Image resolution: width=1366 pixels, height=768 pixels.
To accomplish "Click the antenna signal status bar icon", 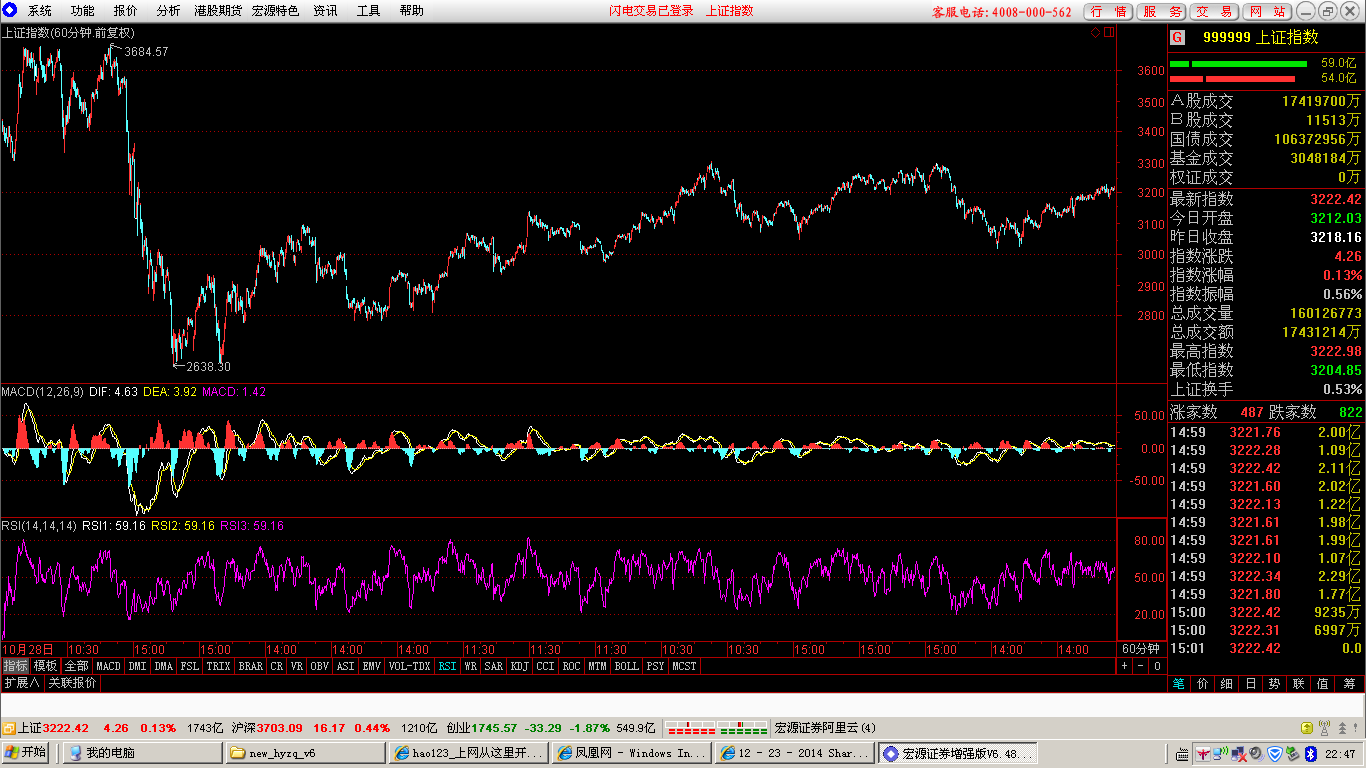I will 1325,728.
